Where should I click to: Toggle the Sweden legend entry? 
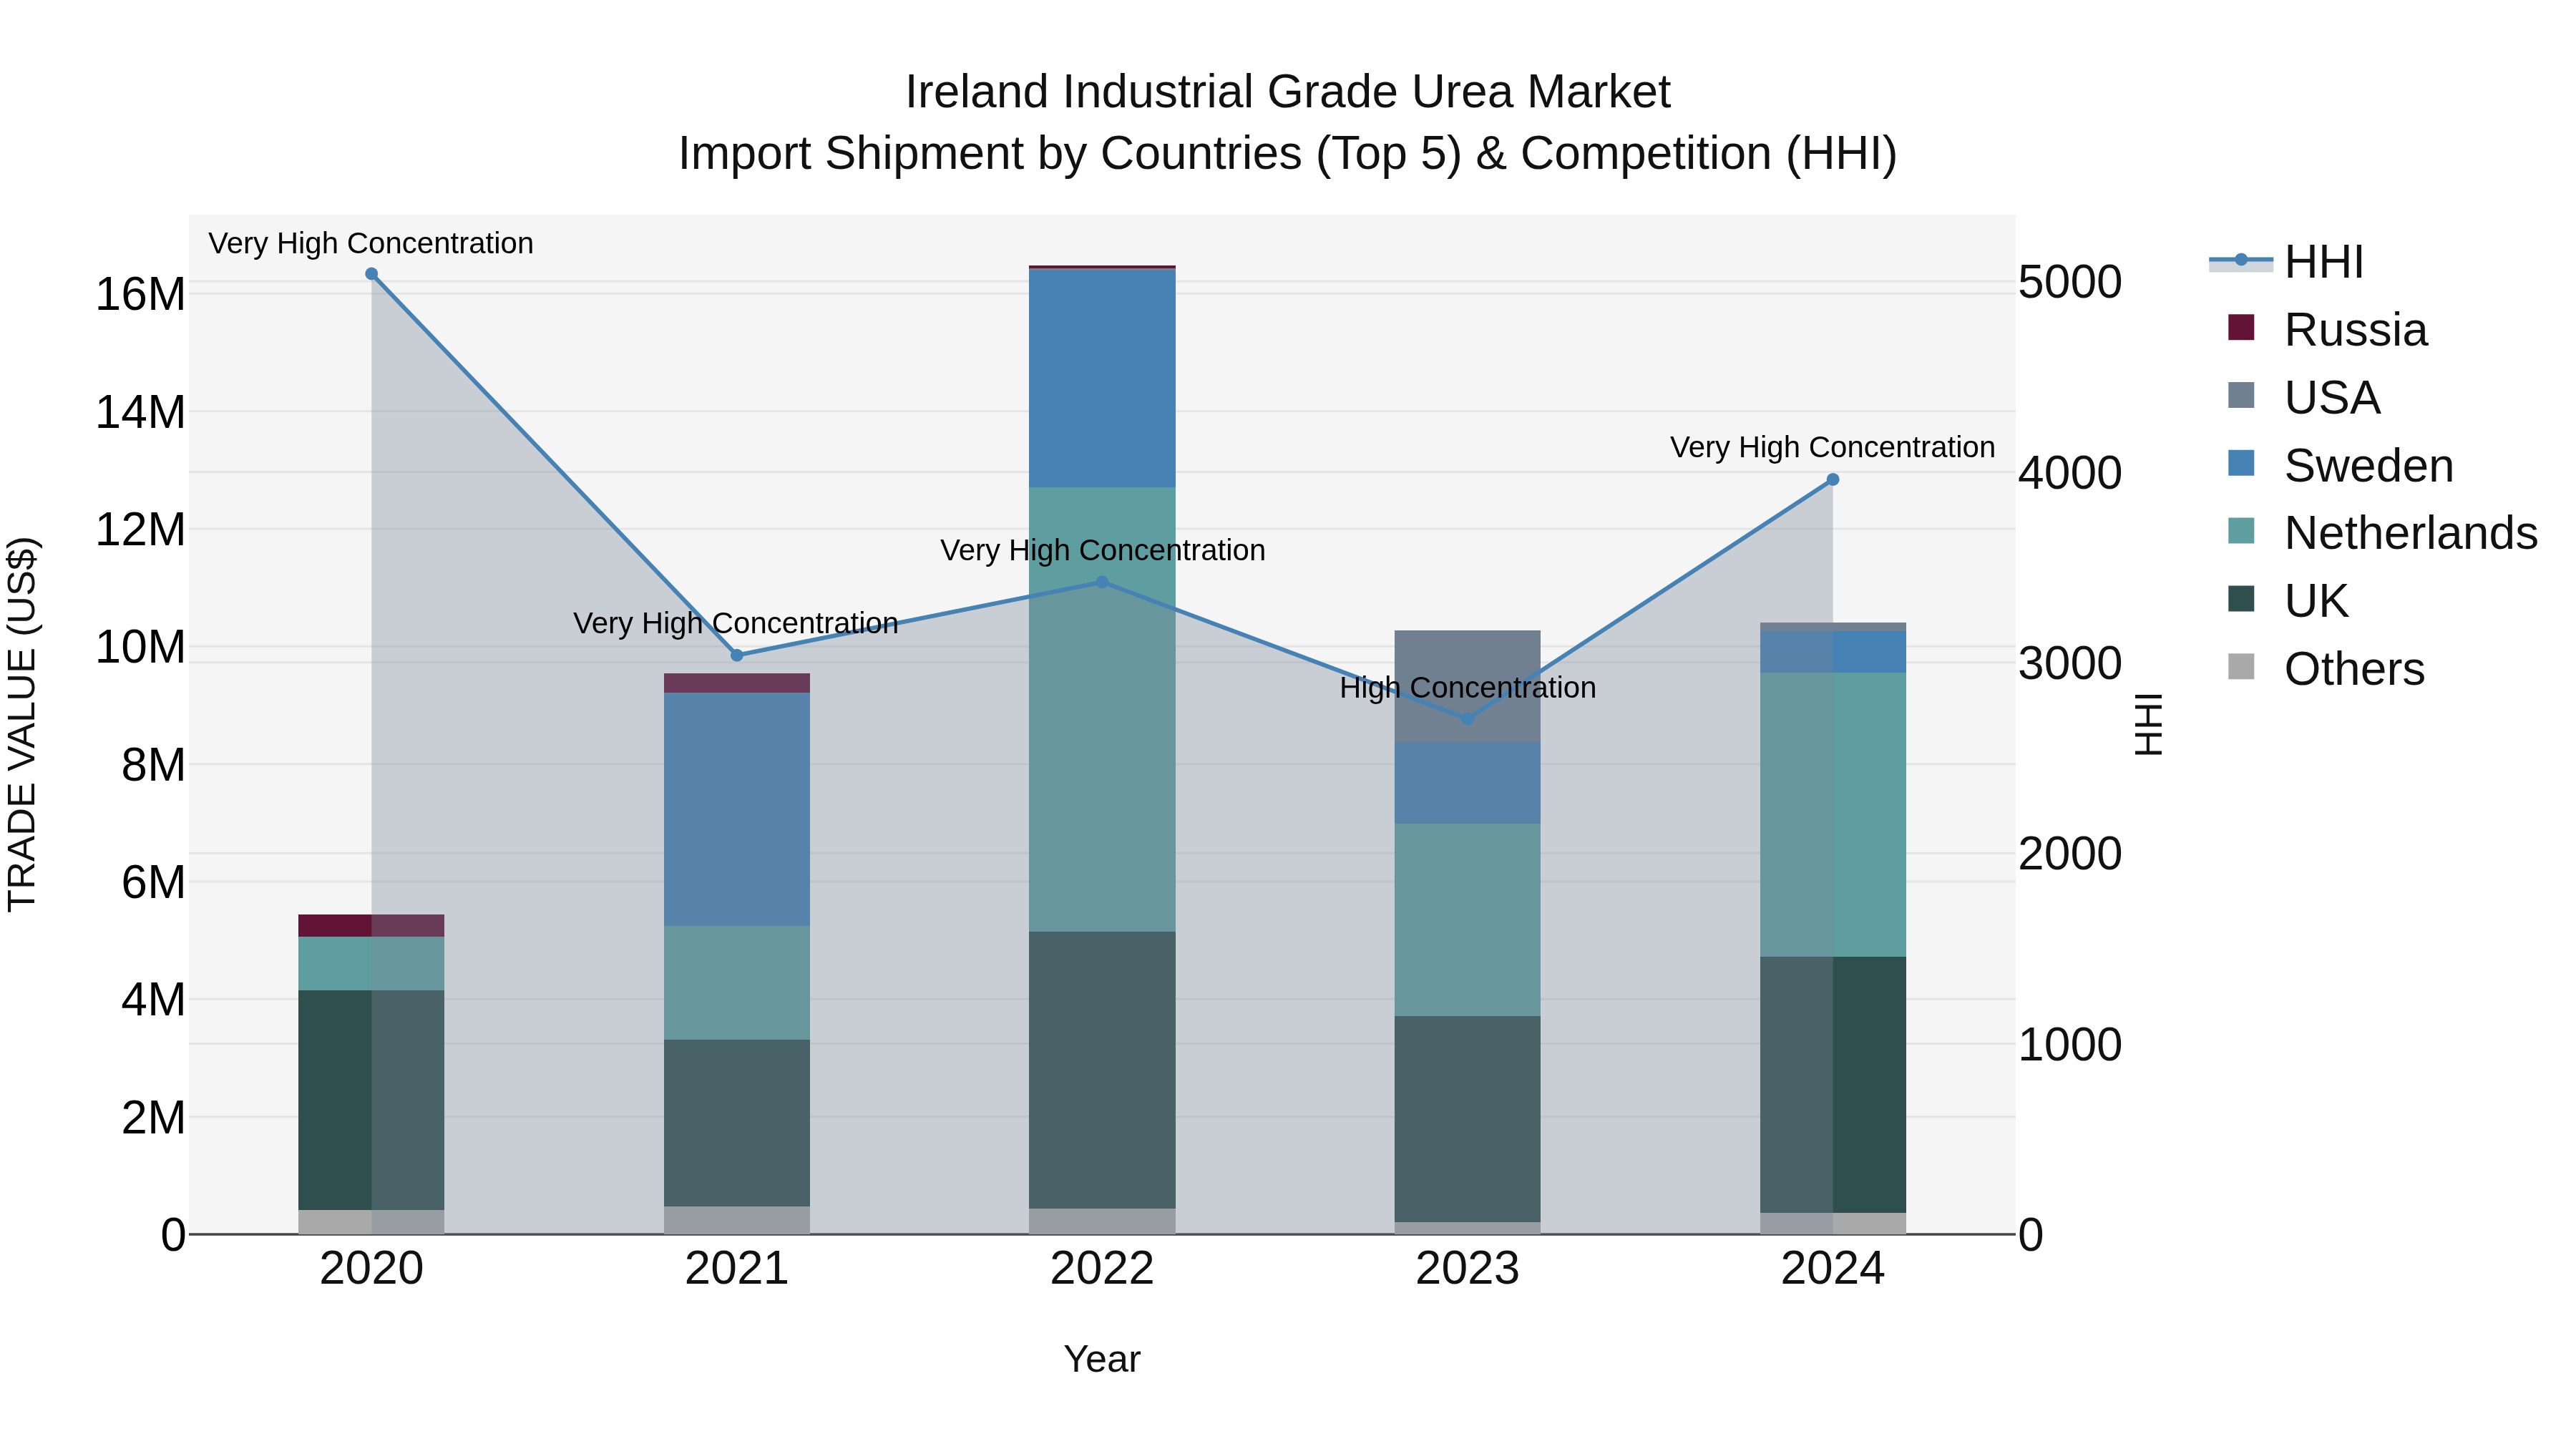[x=2340, y=466]
